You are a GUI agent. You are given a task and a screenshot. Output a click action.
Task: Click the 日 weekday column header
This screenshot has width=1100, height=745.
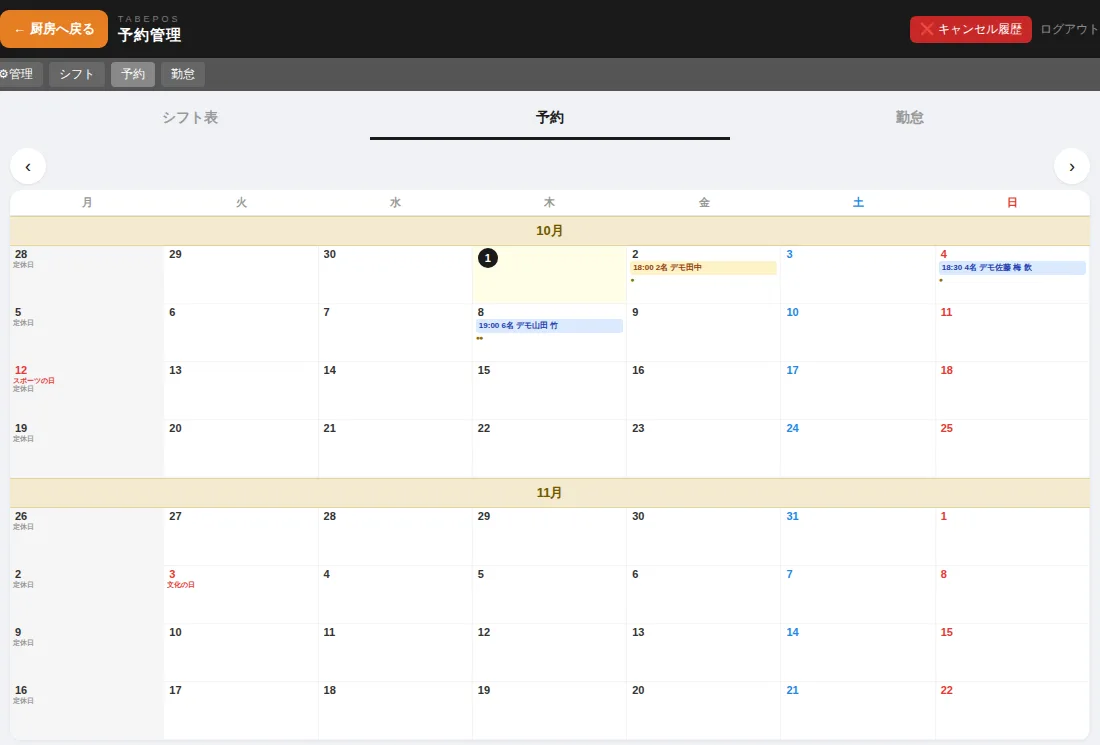[x=1012, y=203]
